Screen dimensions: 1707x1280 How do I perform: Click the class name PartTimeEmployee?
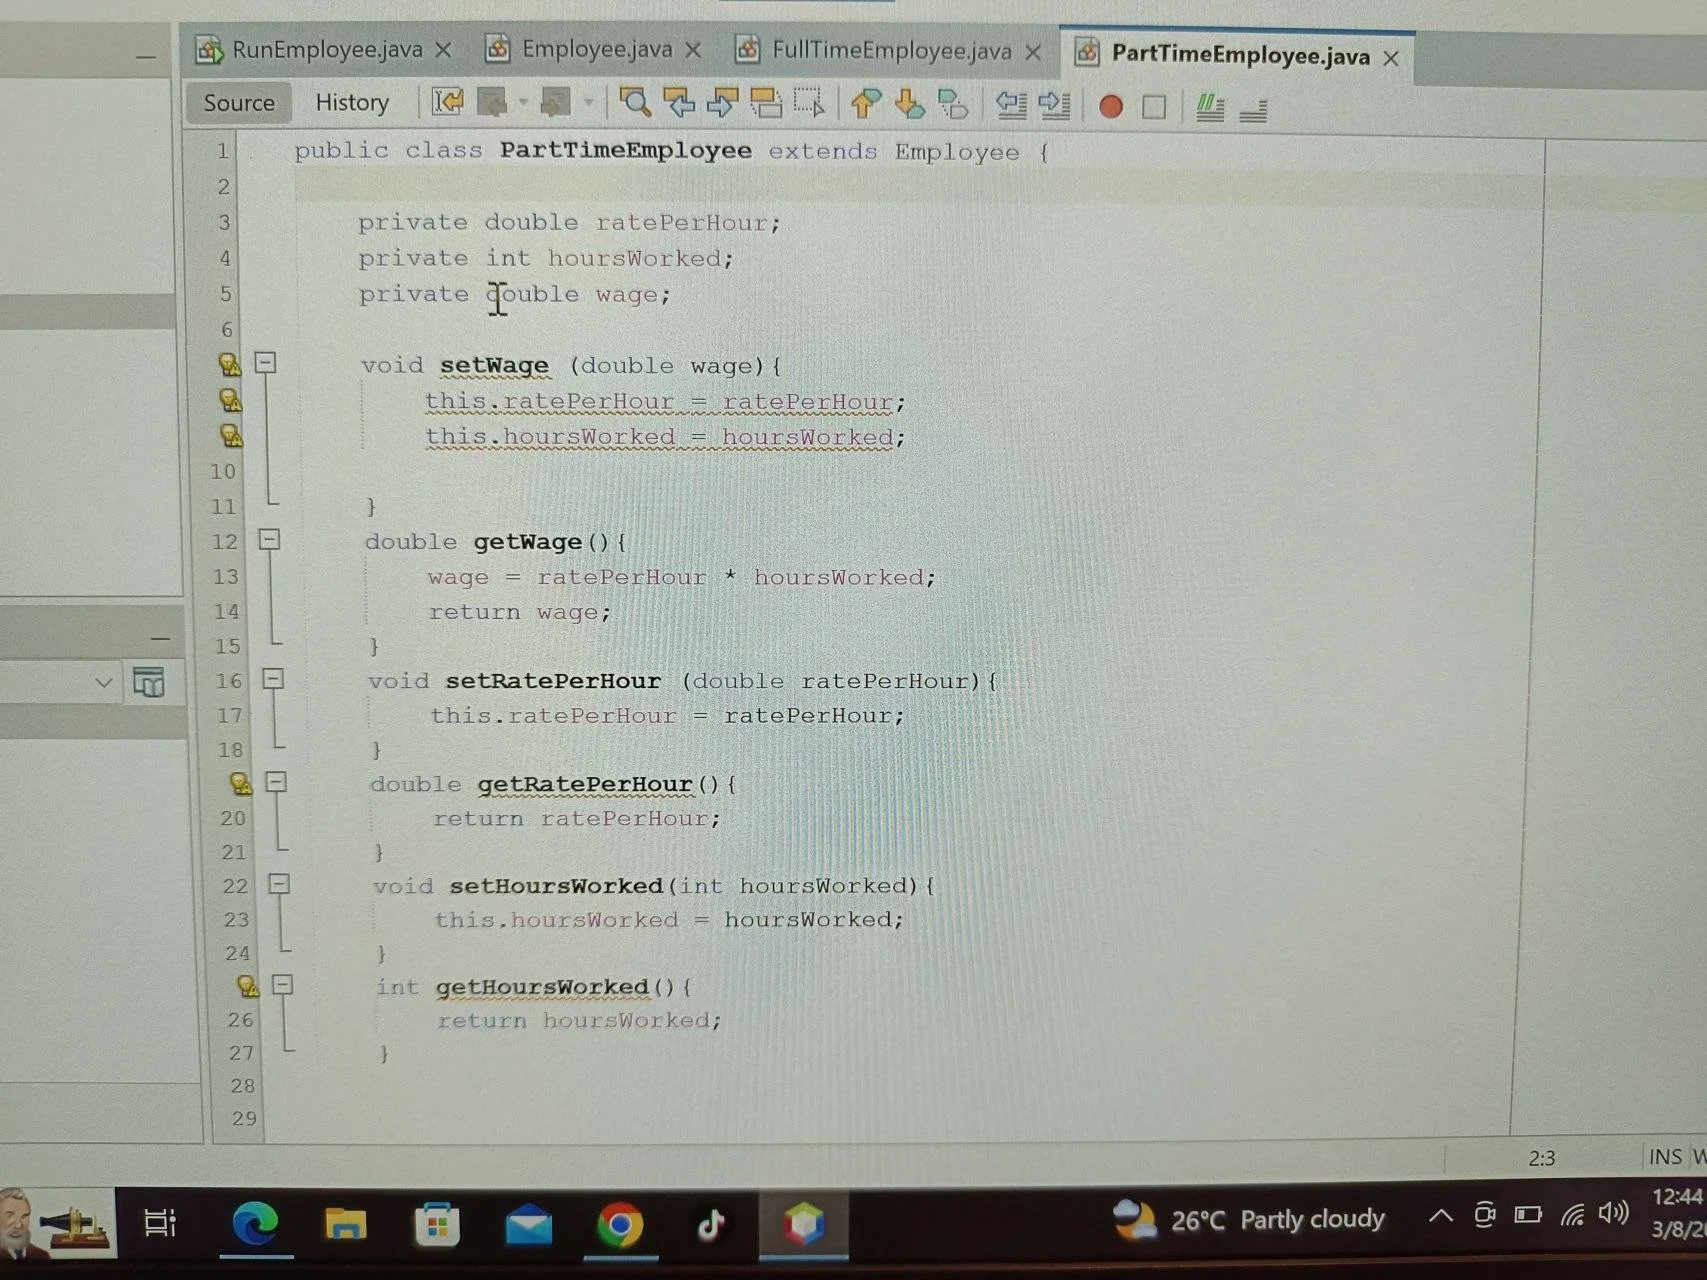pyautogui.click(x=626, y=150)
